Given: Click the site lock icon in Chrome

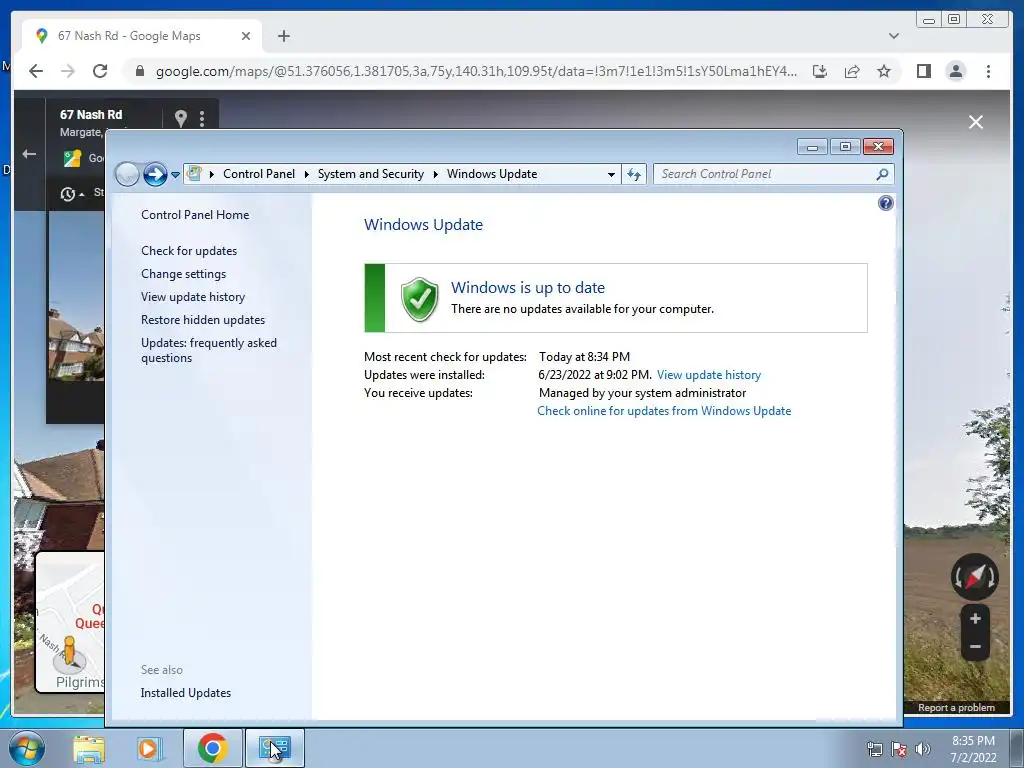Looking at the screenshot, I should pos(139,71).
